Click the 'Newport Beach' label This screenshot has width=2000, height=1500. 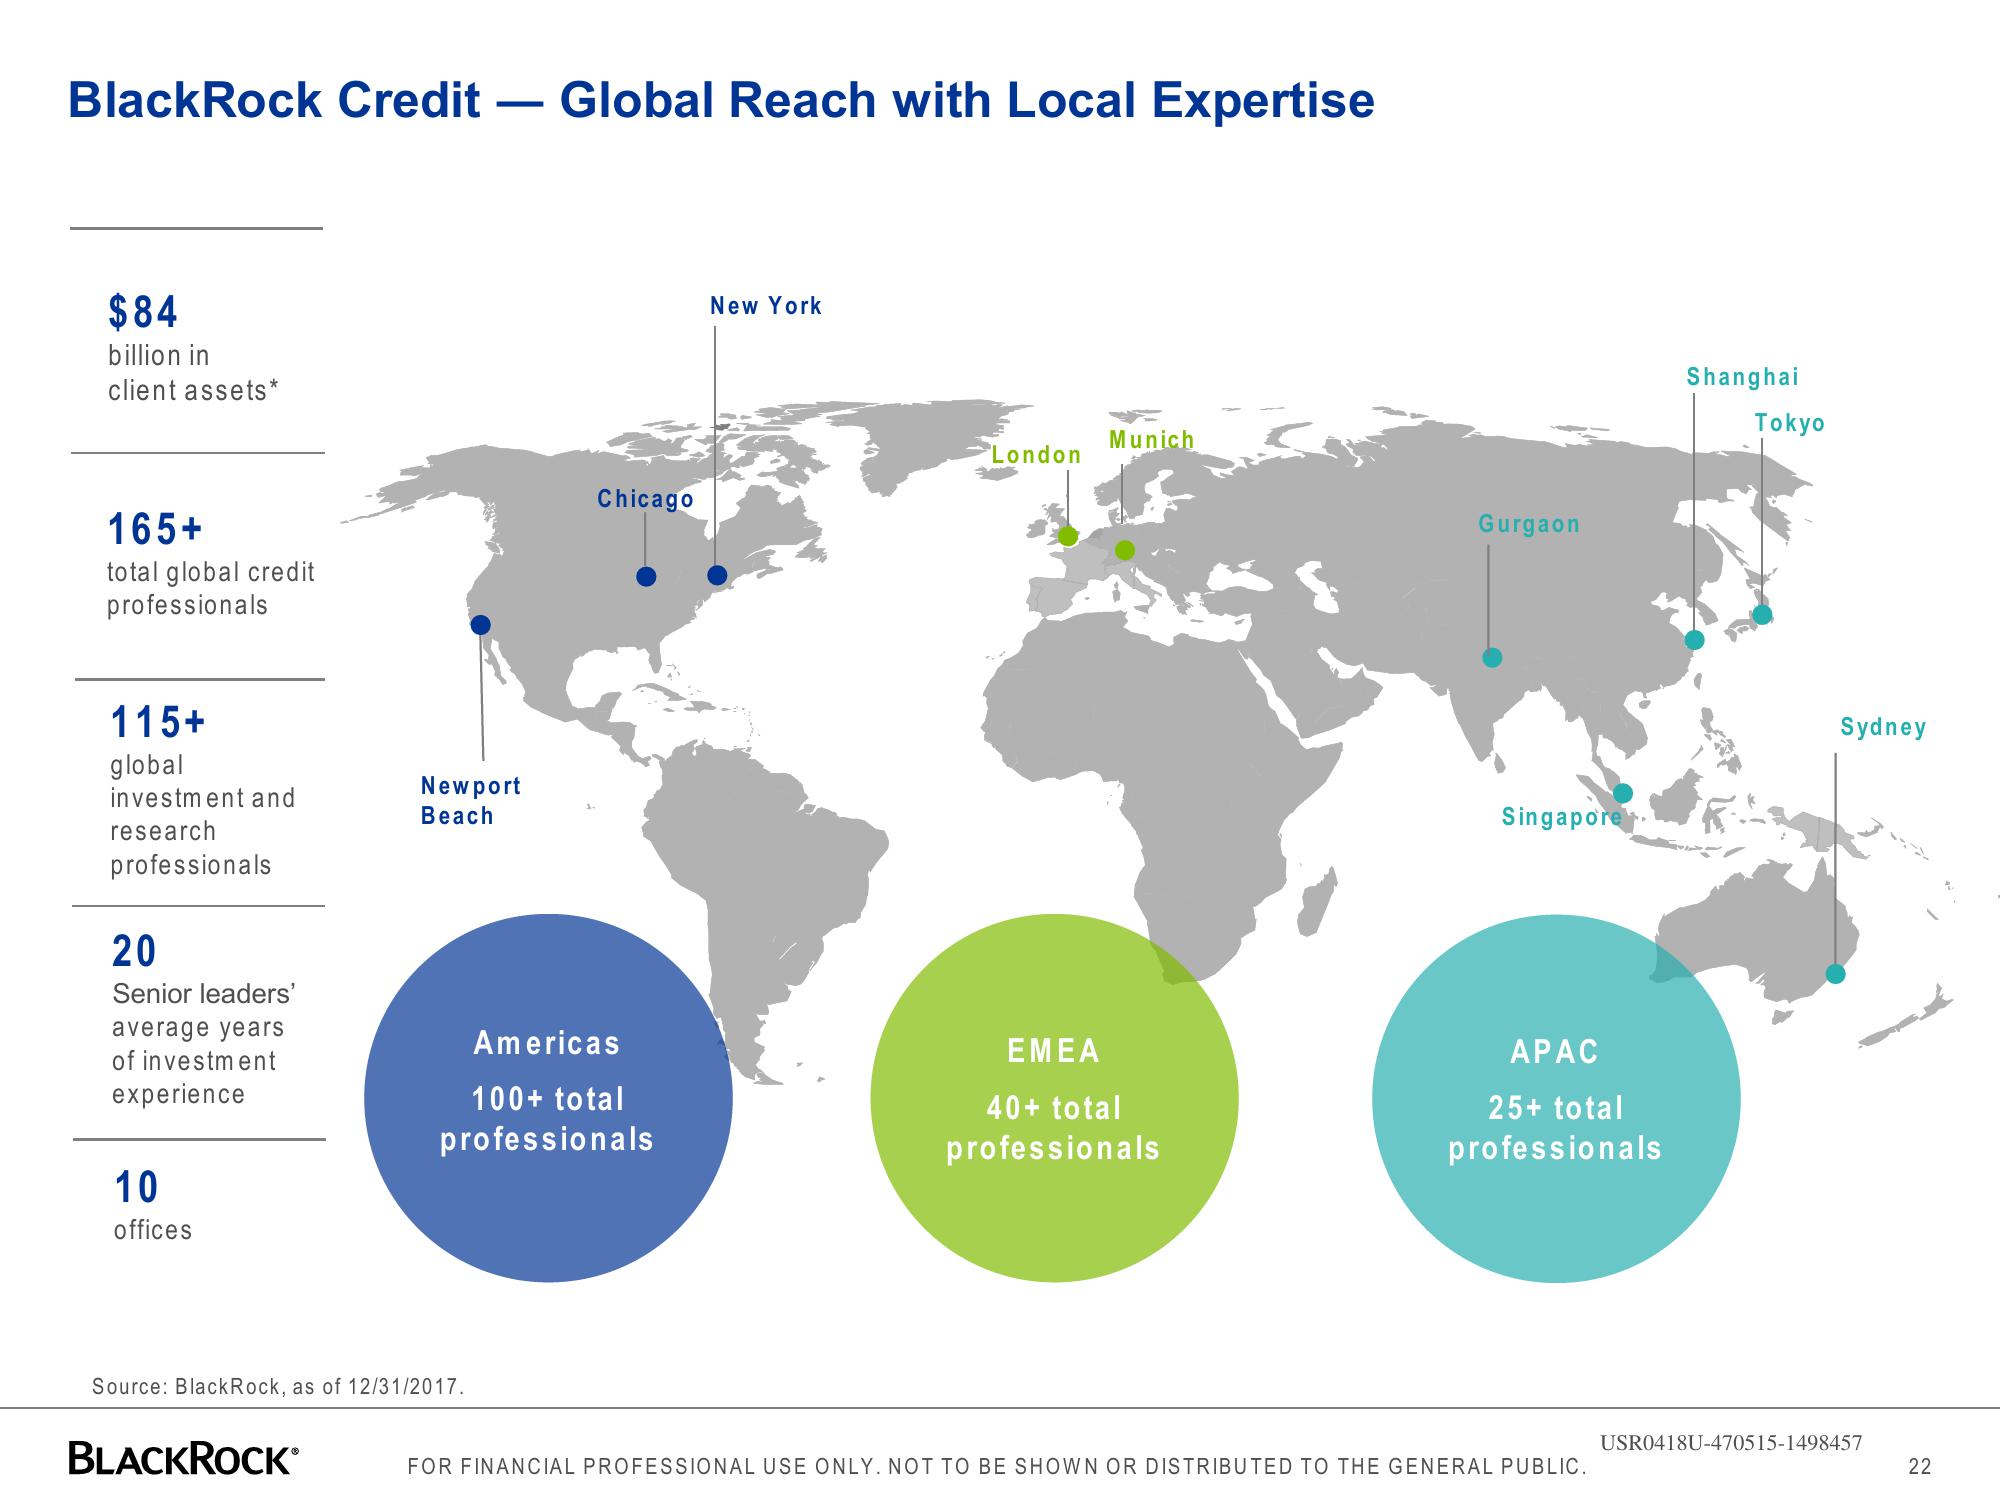[470, 801]
